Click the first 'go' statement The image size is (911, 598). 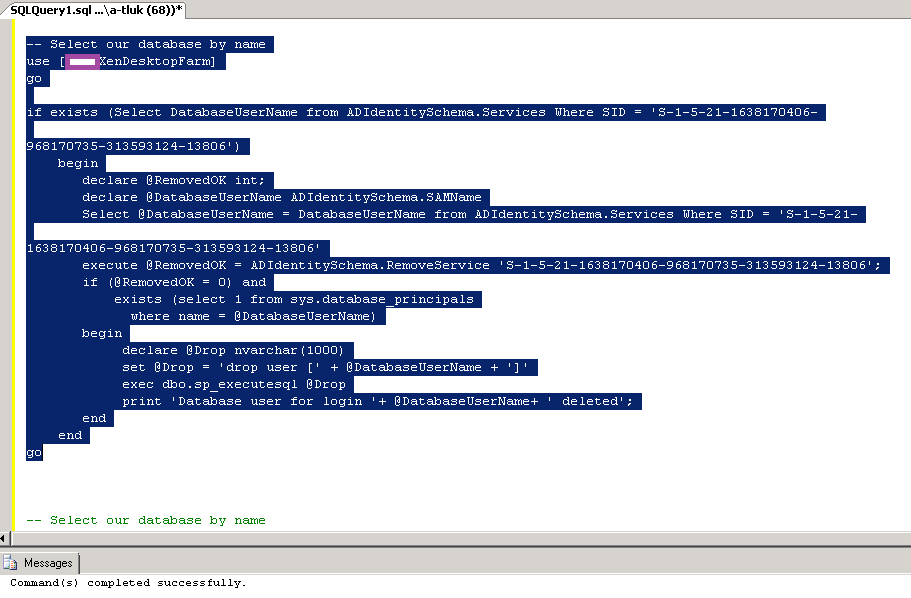34,78
